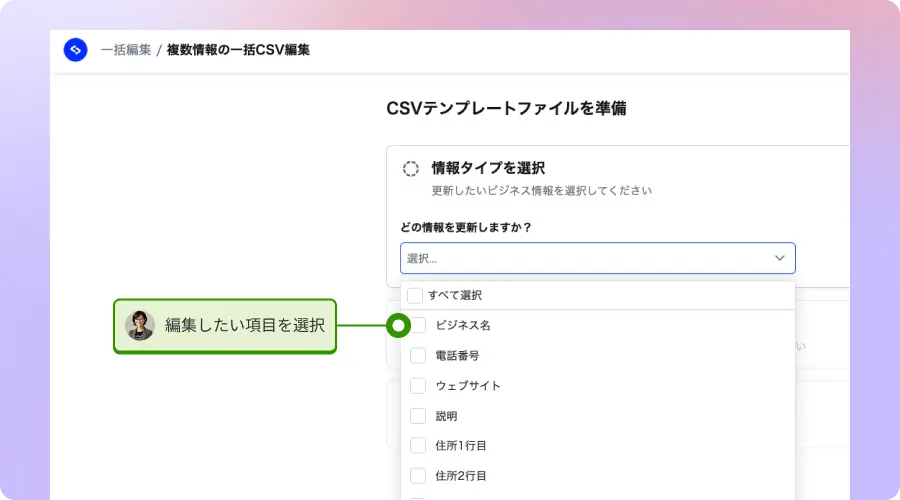The width and height of the screenshot is (900, 500).
Task: Tick the ウェブサイト checkbox
Action: point(418,386)
